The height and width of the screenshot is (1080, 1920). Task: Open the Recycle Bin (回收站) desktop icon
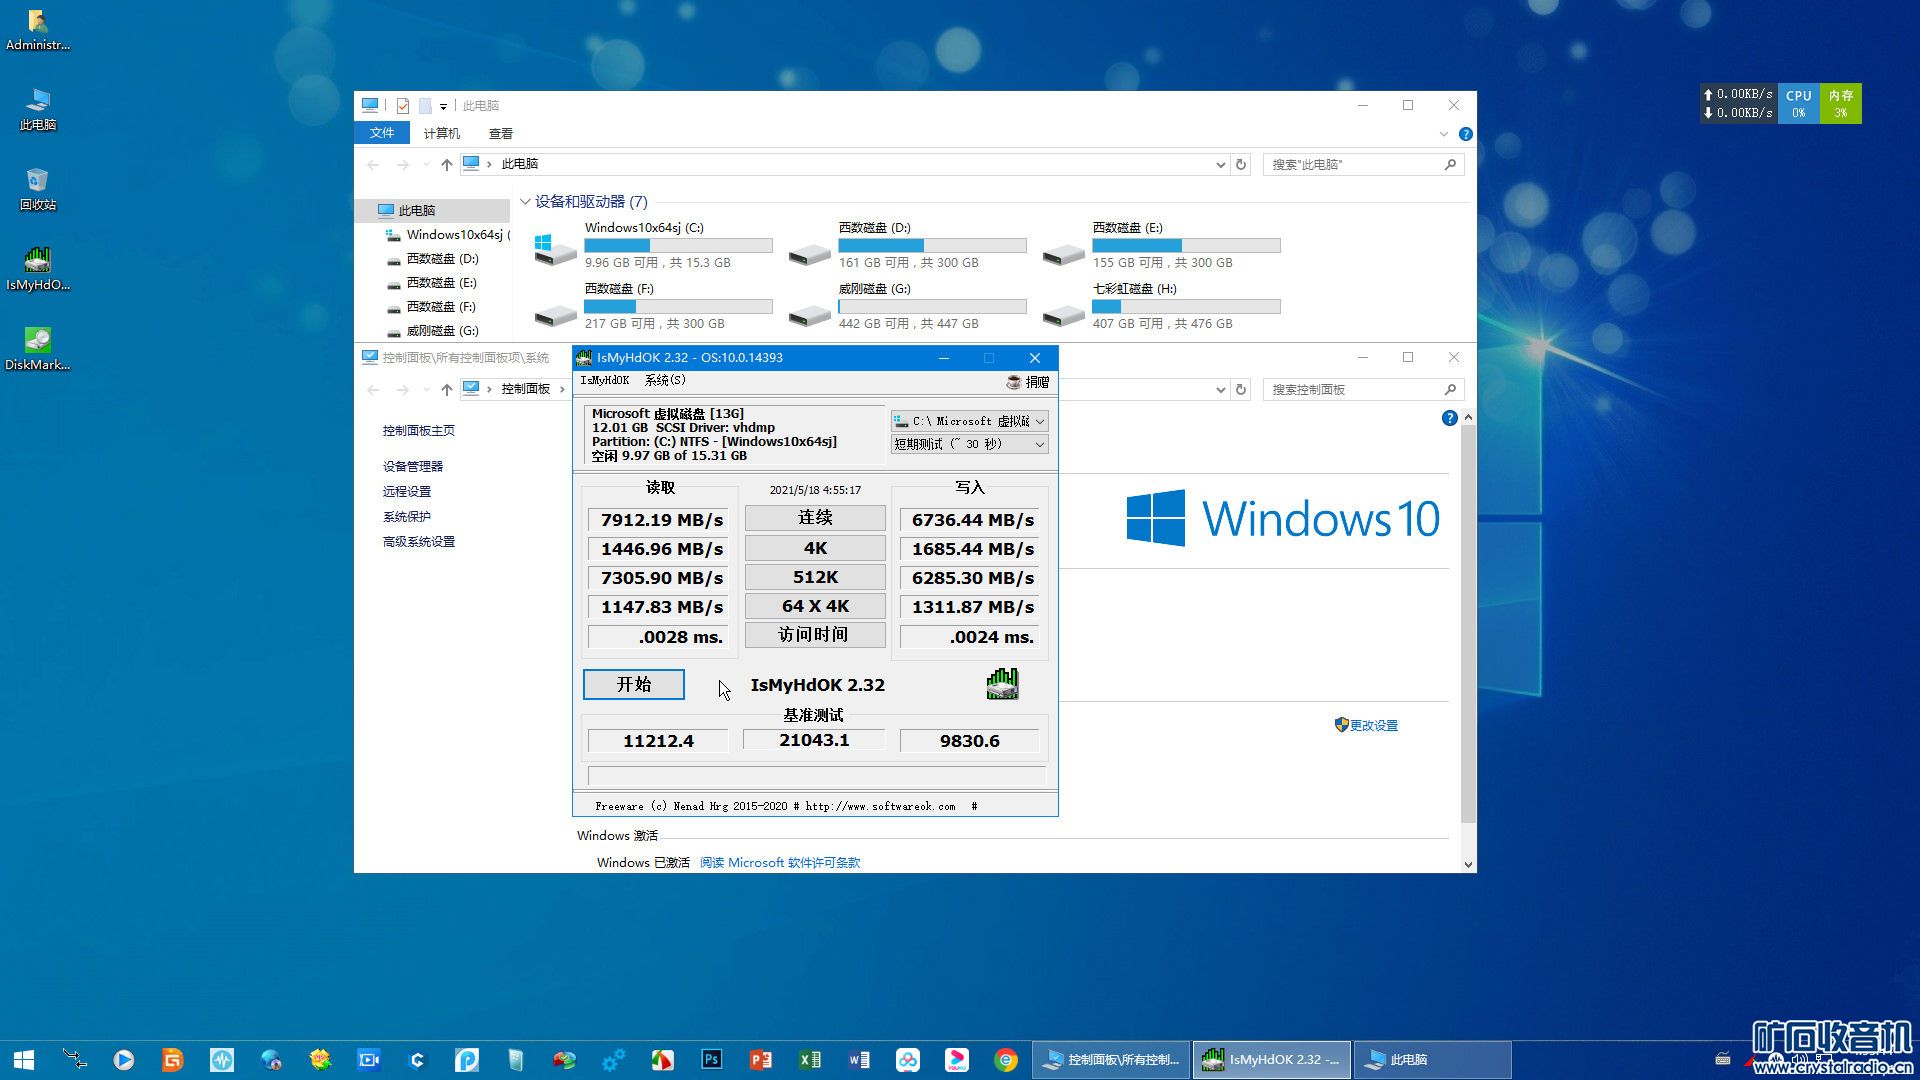point(37,188)
